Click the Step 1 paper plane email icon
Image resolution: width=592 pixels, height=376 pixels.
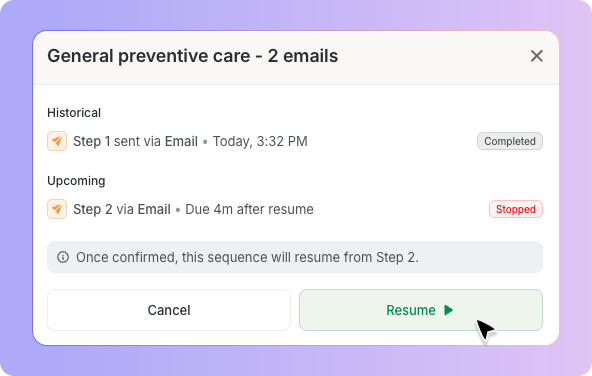(57, 141)
